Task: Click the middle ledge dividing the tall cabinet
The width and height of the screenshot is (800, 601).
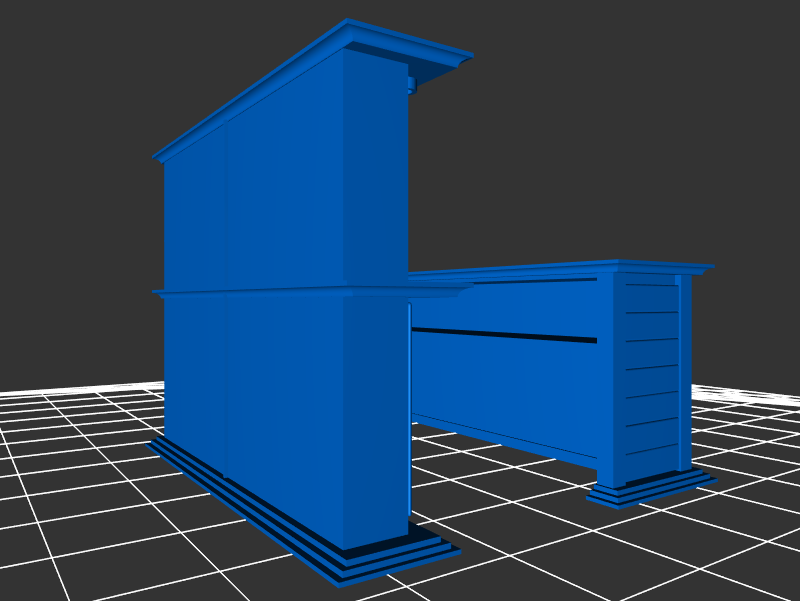Action: click(x=300, y=292)
